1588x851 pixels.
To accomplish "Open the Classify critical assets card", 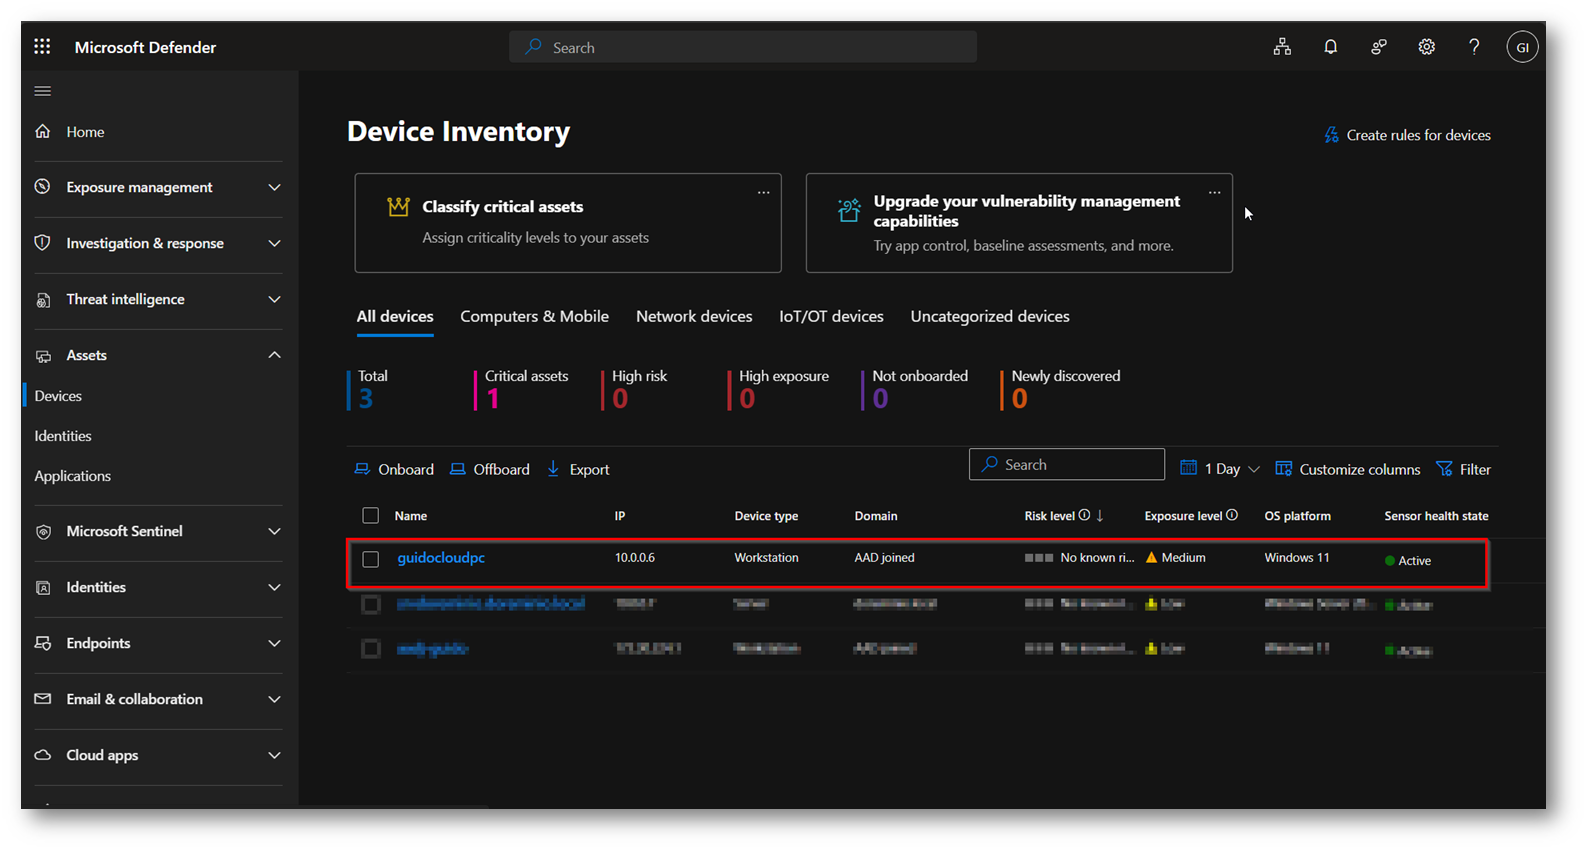I will click(567, 223).
